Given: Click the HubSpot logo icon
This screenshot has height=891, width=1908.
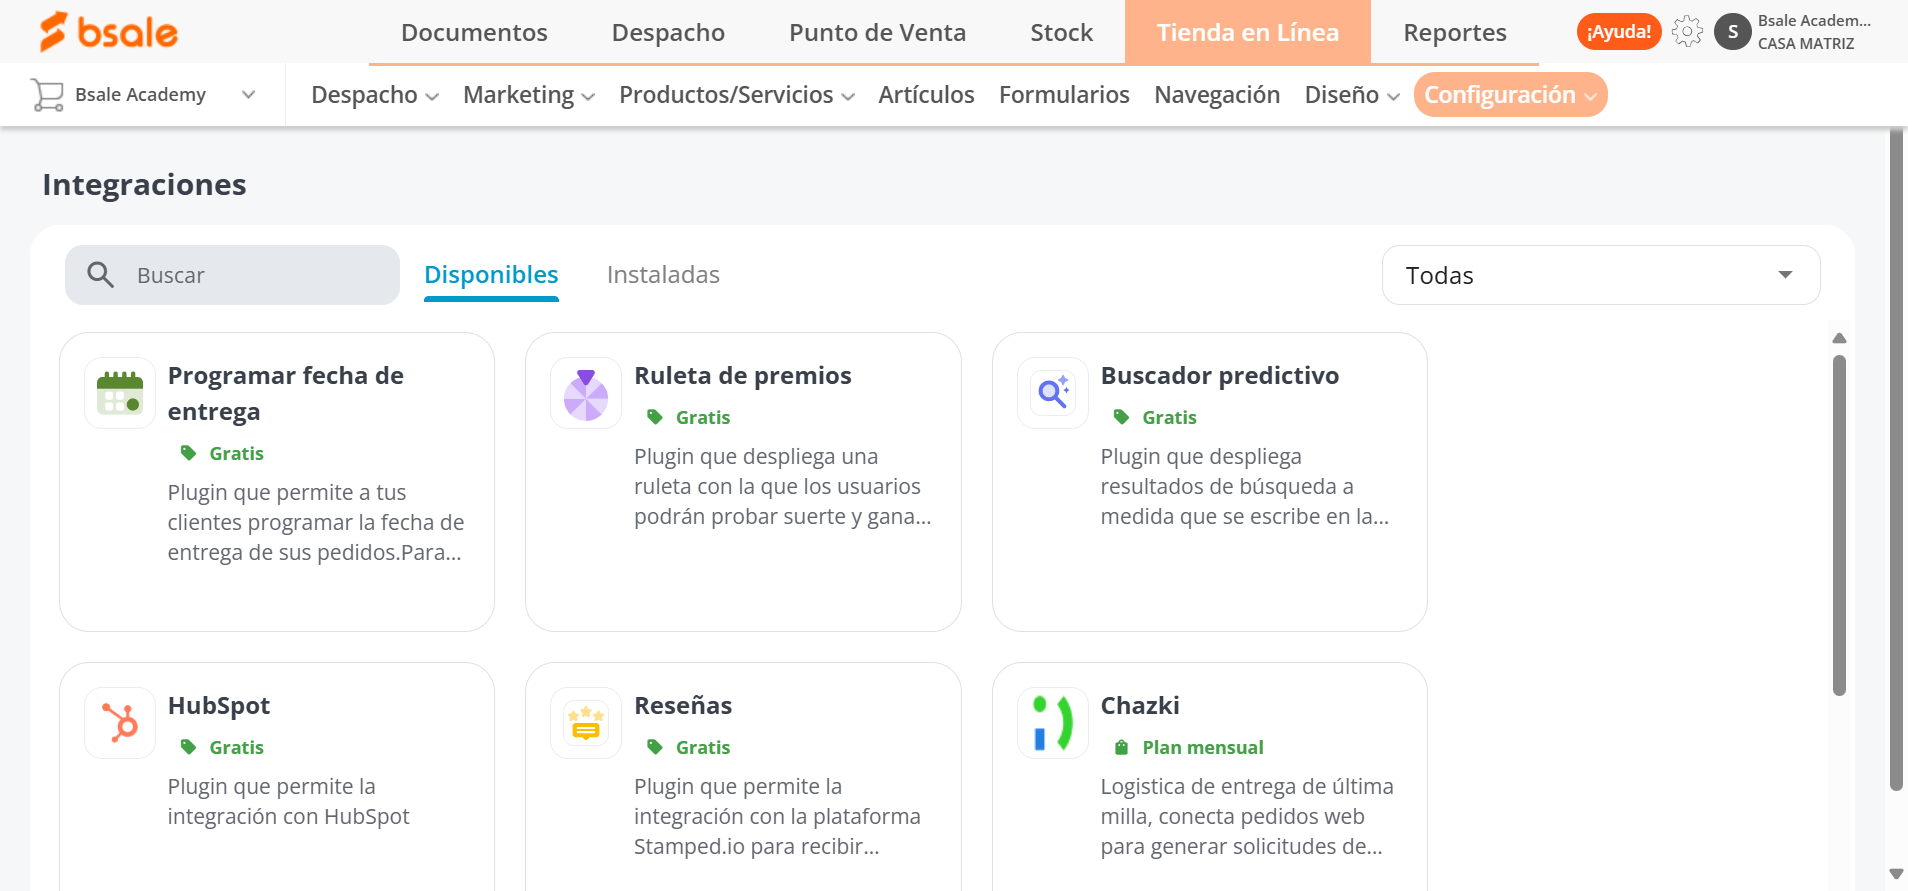Looking at the screenshot, I should coord(120,723).
